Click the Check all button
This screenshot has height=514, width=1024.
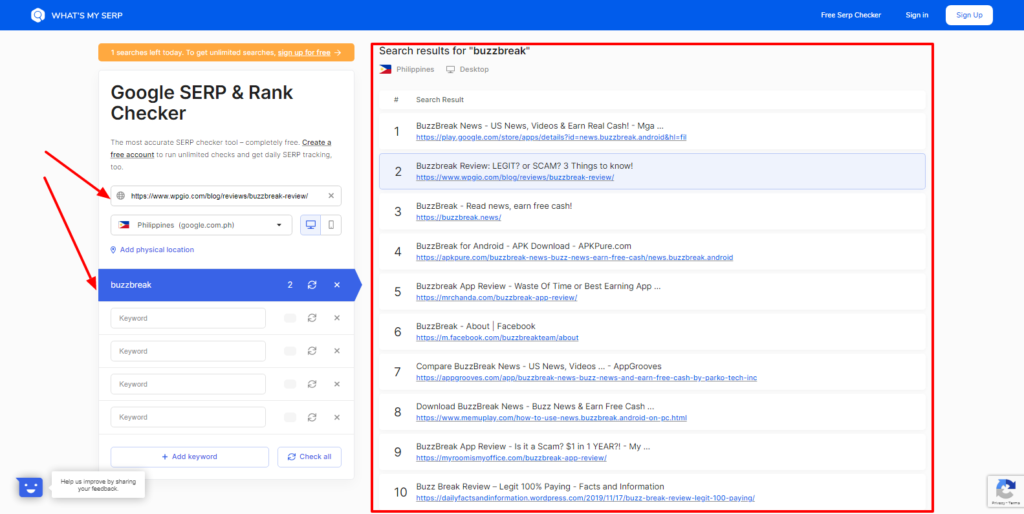point(310,457)
